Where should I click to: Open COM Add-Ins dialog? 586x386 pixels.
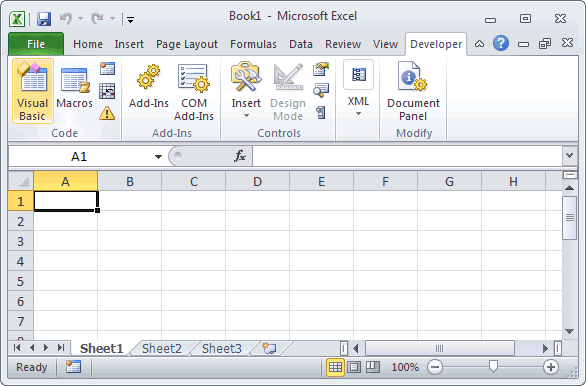click(194, 92)
